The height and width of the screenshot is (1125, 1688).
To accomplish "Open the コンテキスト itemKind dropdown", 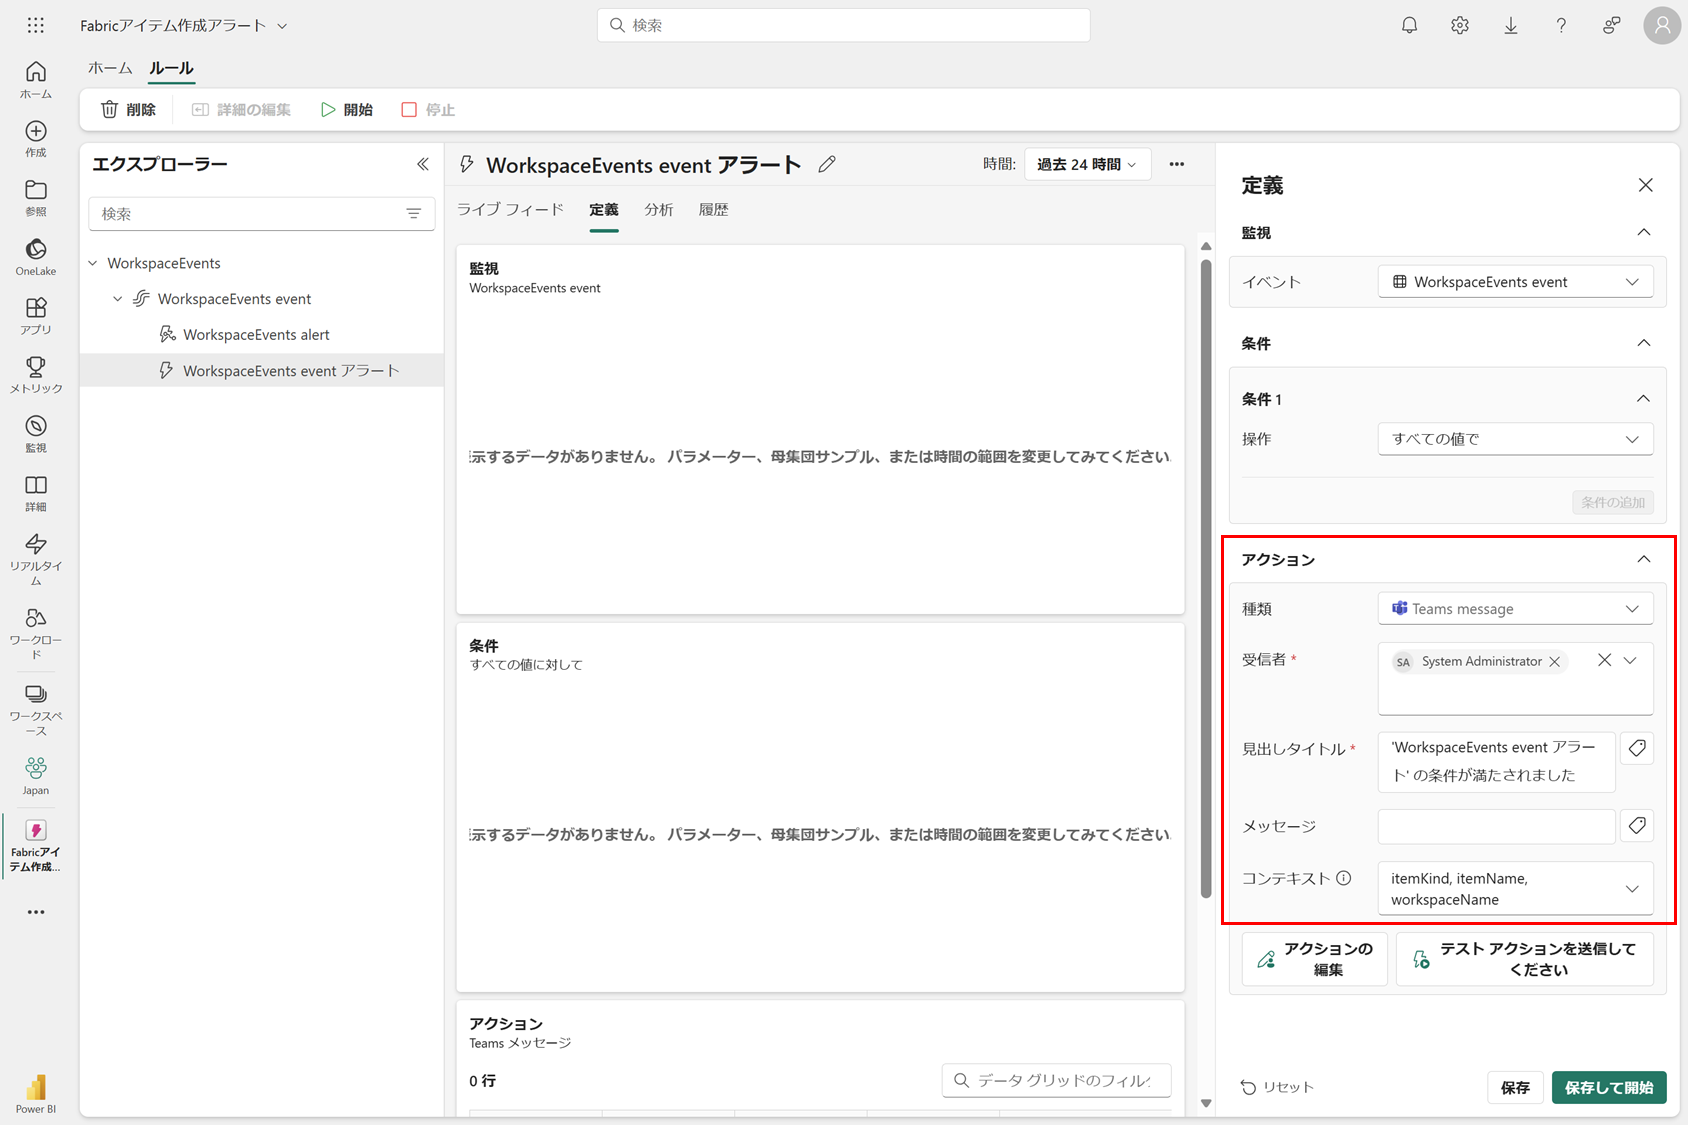I will (1516, 888).
